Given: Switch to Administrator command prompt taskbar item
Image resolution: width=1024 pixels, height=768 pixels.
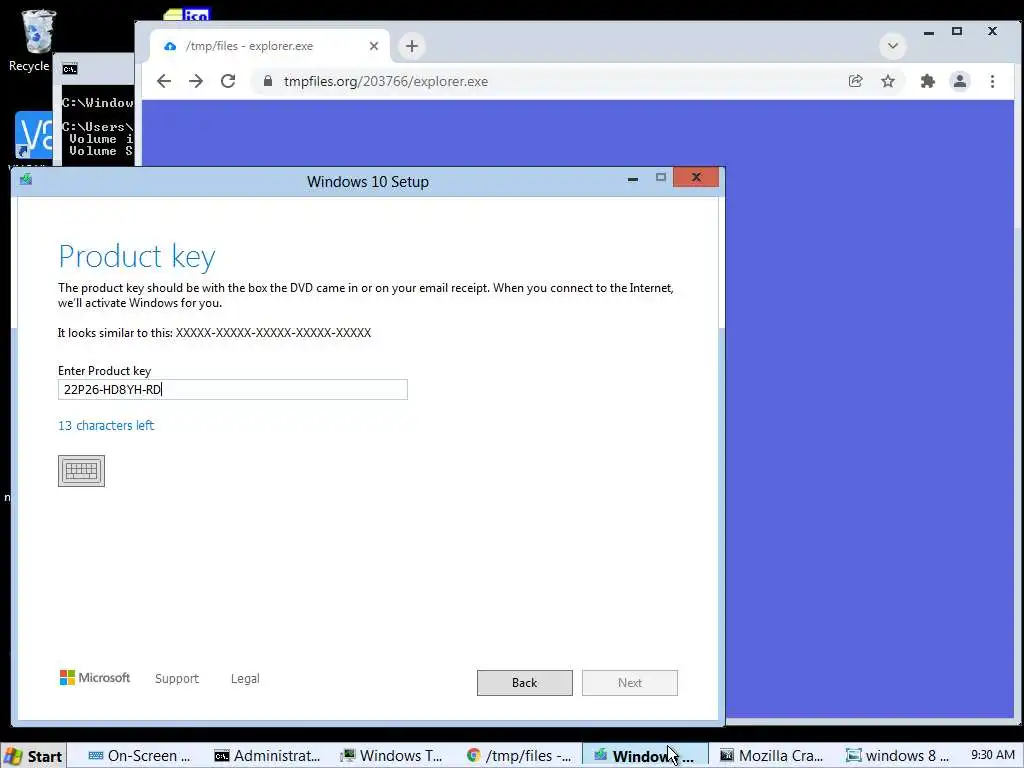Looking at the screenshot, I should point(267,756).
